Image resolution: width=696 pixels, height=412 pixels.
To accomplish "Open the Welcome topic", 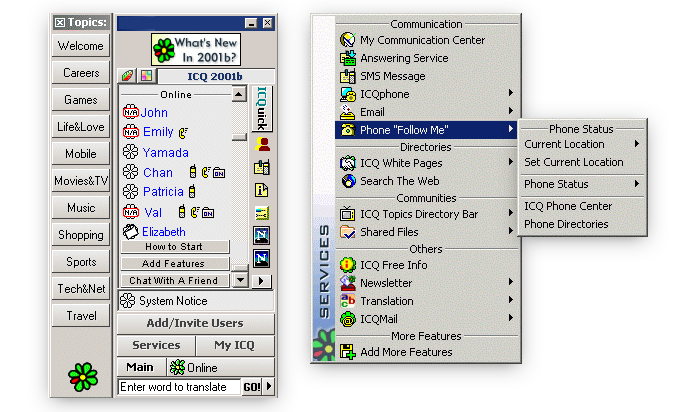I will click(80, 46).
